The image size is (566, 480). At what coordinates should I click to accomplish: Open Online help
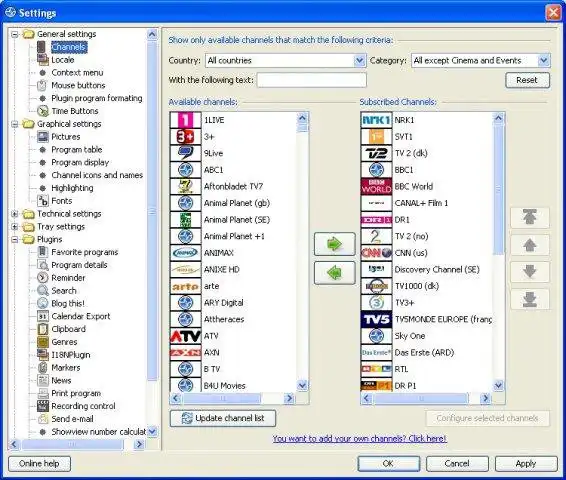(39, 464)
